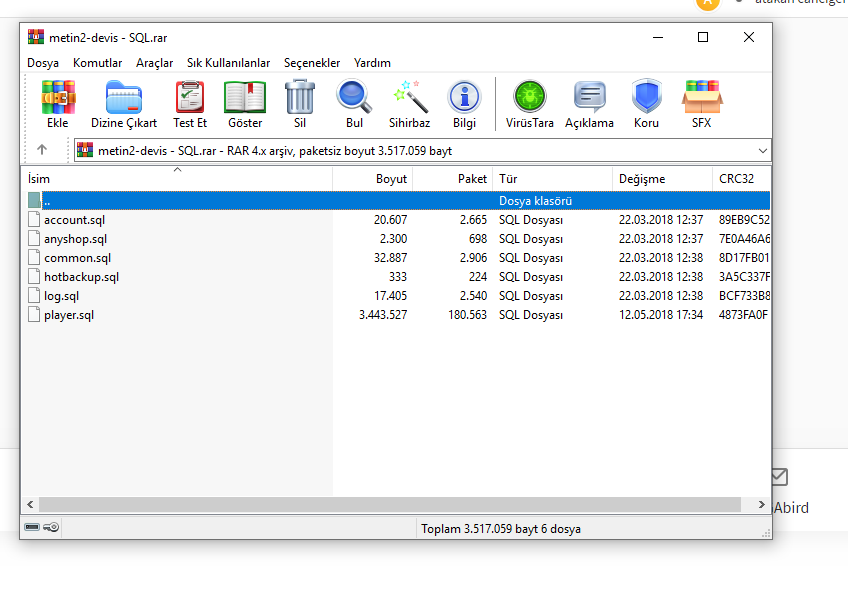Sort by the İsim column header

177,178
